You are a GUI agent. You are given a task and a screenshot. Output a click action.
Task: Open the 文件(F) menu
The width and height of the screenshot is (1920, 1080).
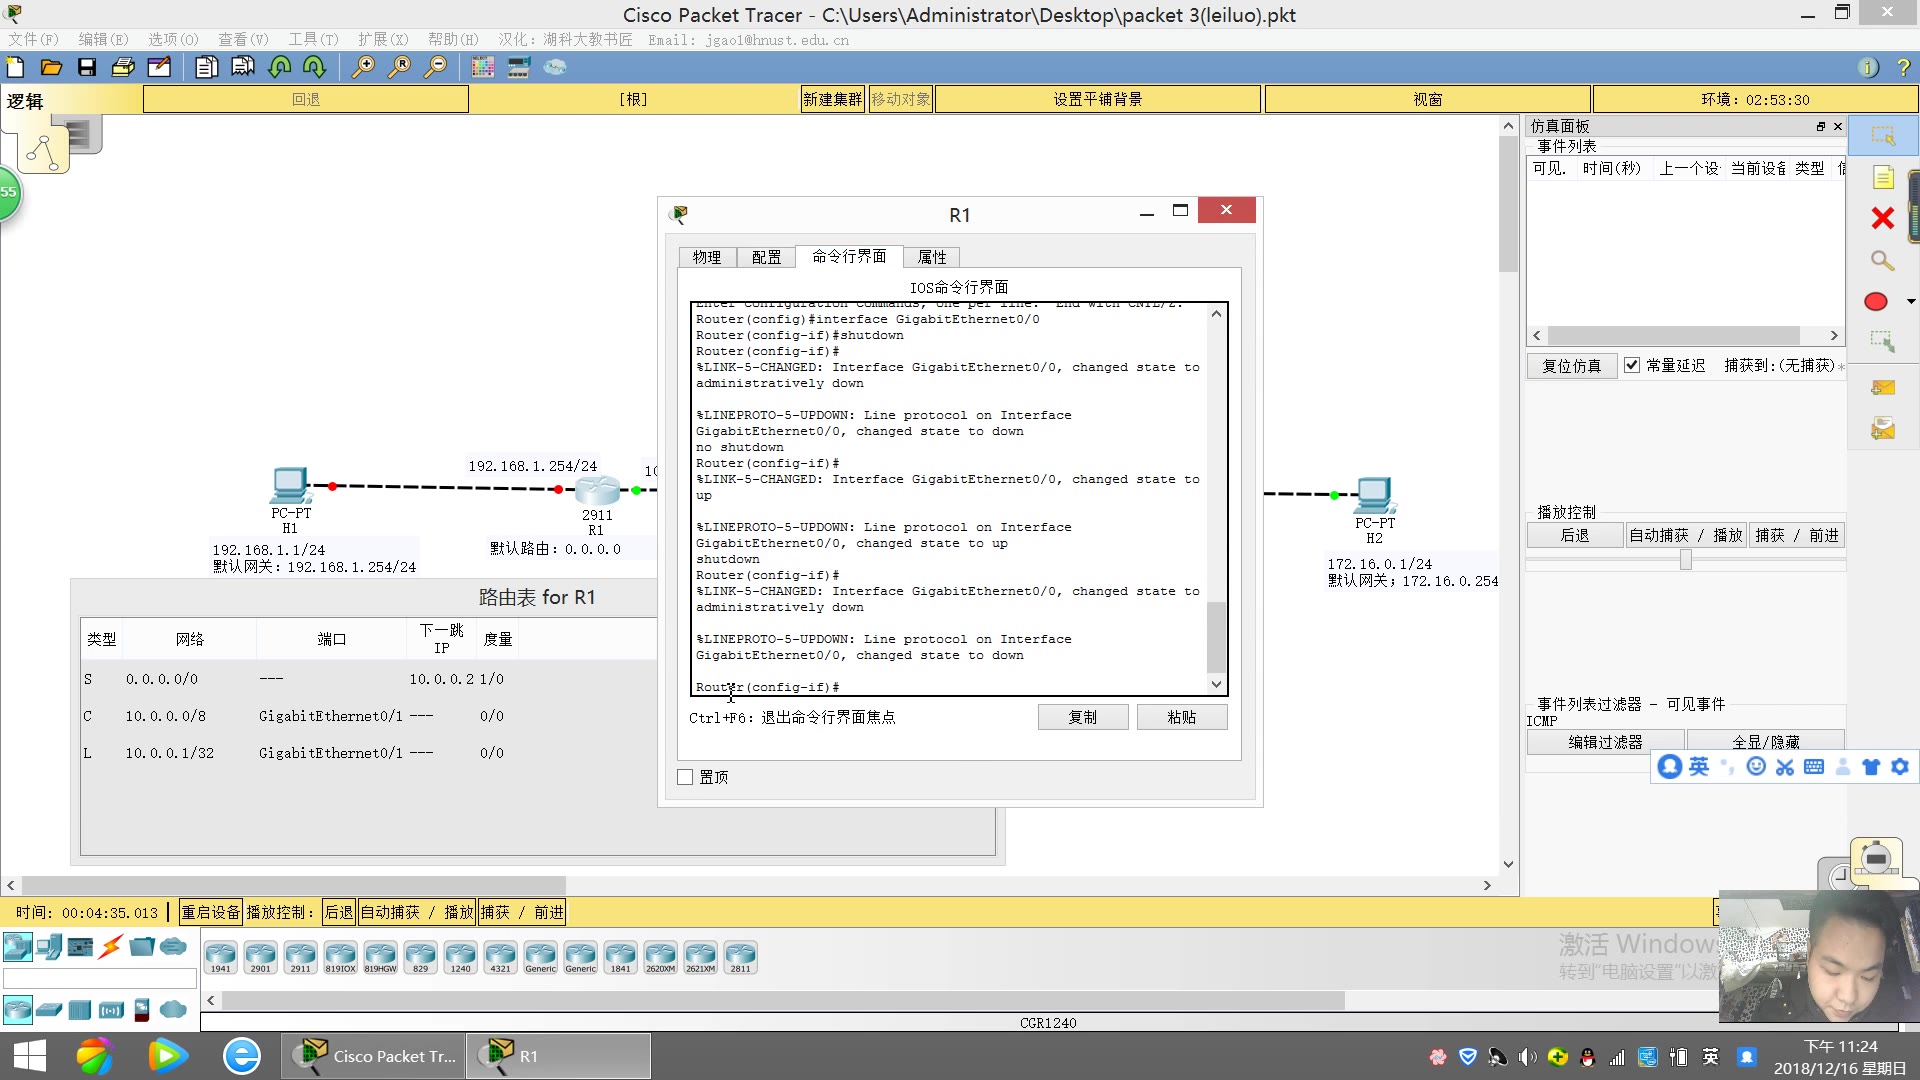(33, 40)
